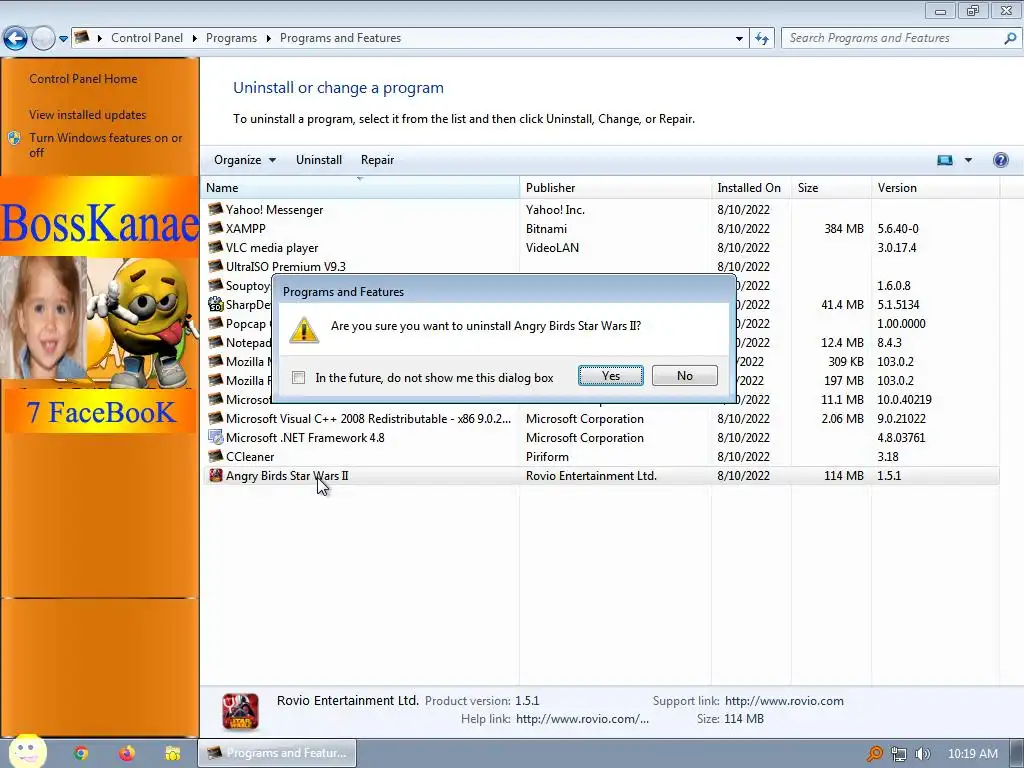Image resolution: width=1024 pixels, height=768 pixels.
Task: Sort by the Size column header
Action: (x=831, y=187)
